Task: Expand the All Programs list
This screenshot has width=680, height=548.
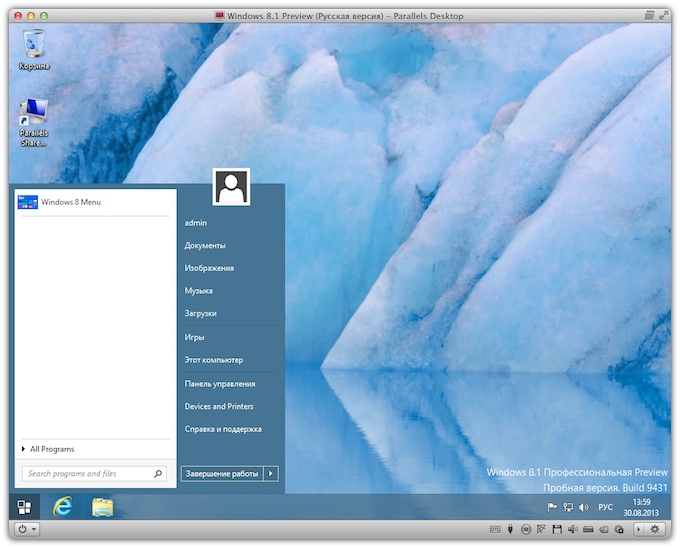Action: point(52,449)
